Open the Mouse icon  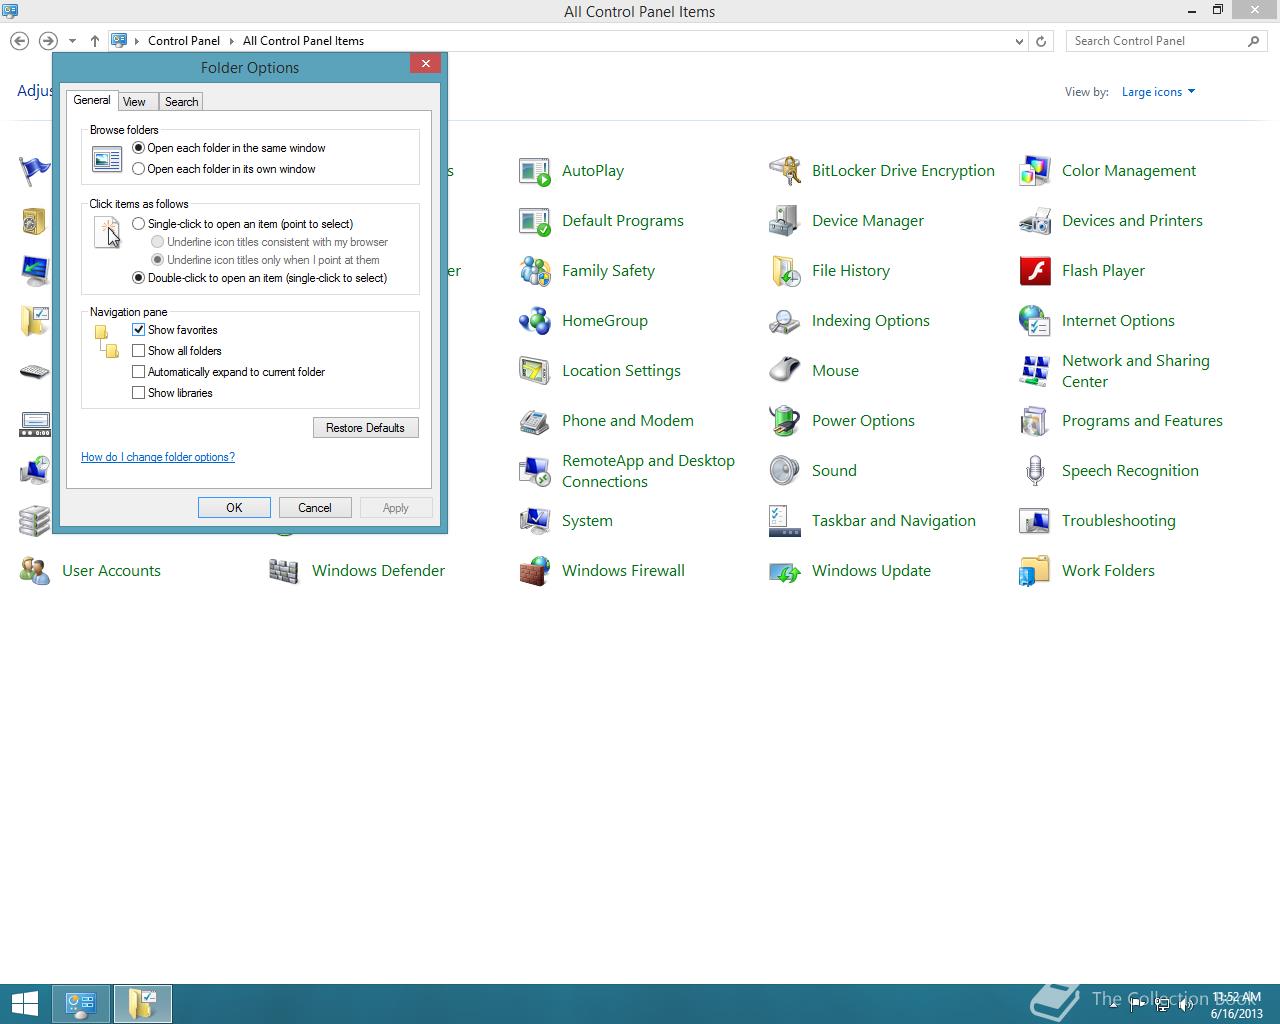click(x=785, y=371)
